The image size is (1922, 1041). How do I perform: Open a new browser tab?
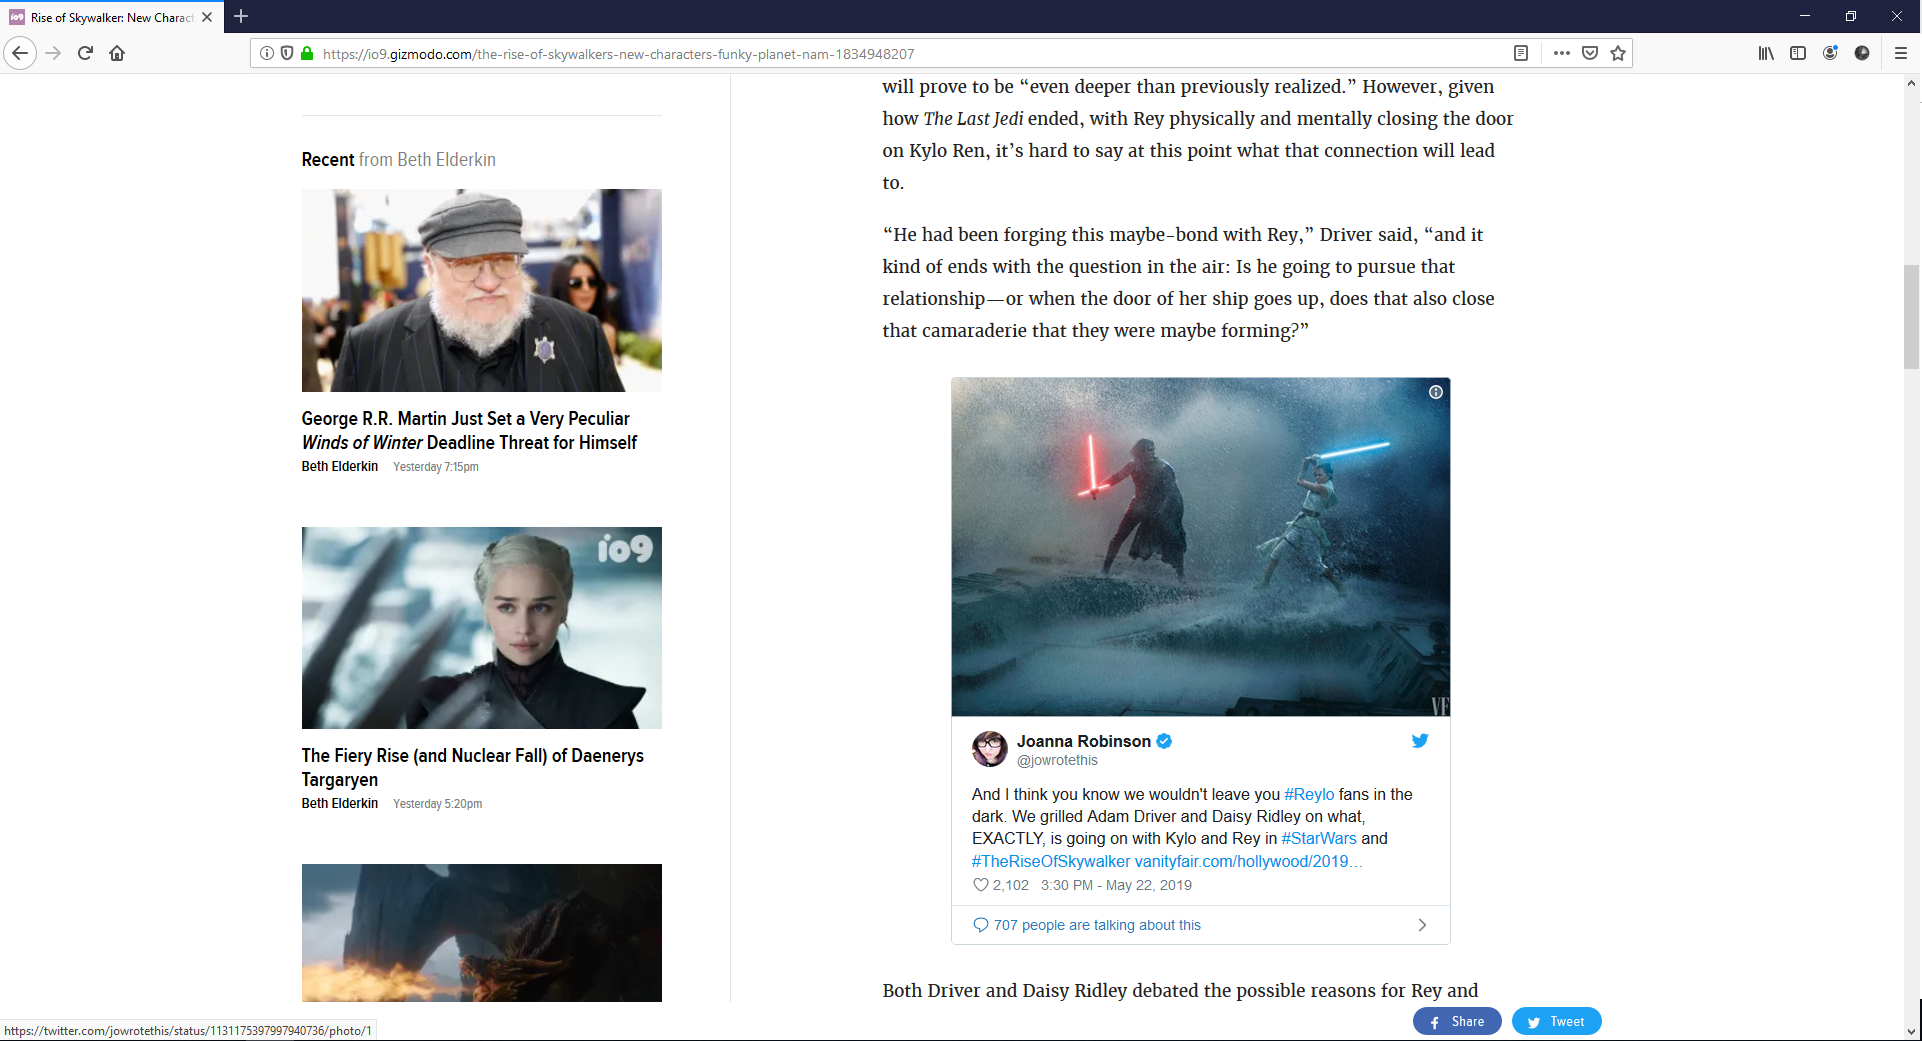(241, 17)
